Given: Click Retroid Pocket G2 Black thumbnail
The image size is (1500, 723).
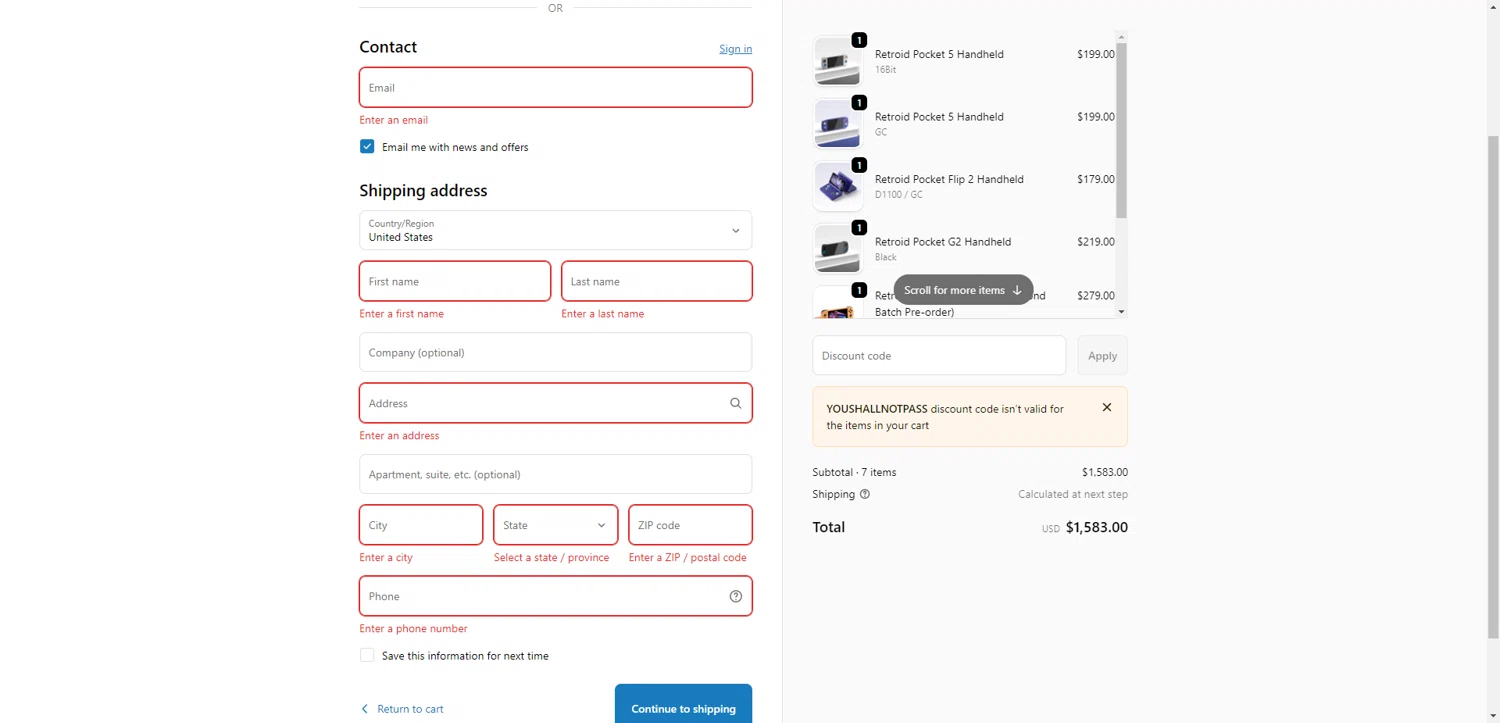Looking at the screenshot, I should [837, 249].
